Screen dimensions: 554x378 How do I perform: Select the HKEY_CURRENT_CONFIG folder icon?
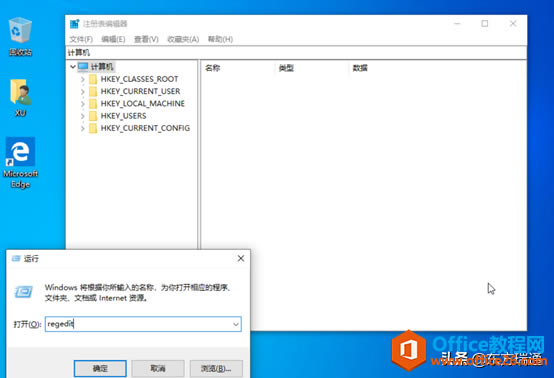93,128
